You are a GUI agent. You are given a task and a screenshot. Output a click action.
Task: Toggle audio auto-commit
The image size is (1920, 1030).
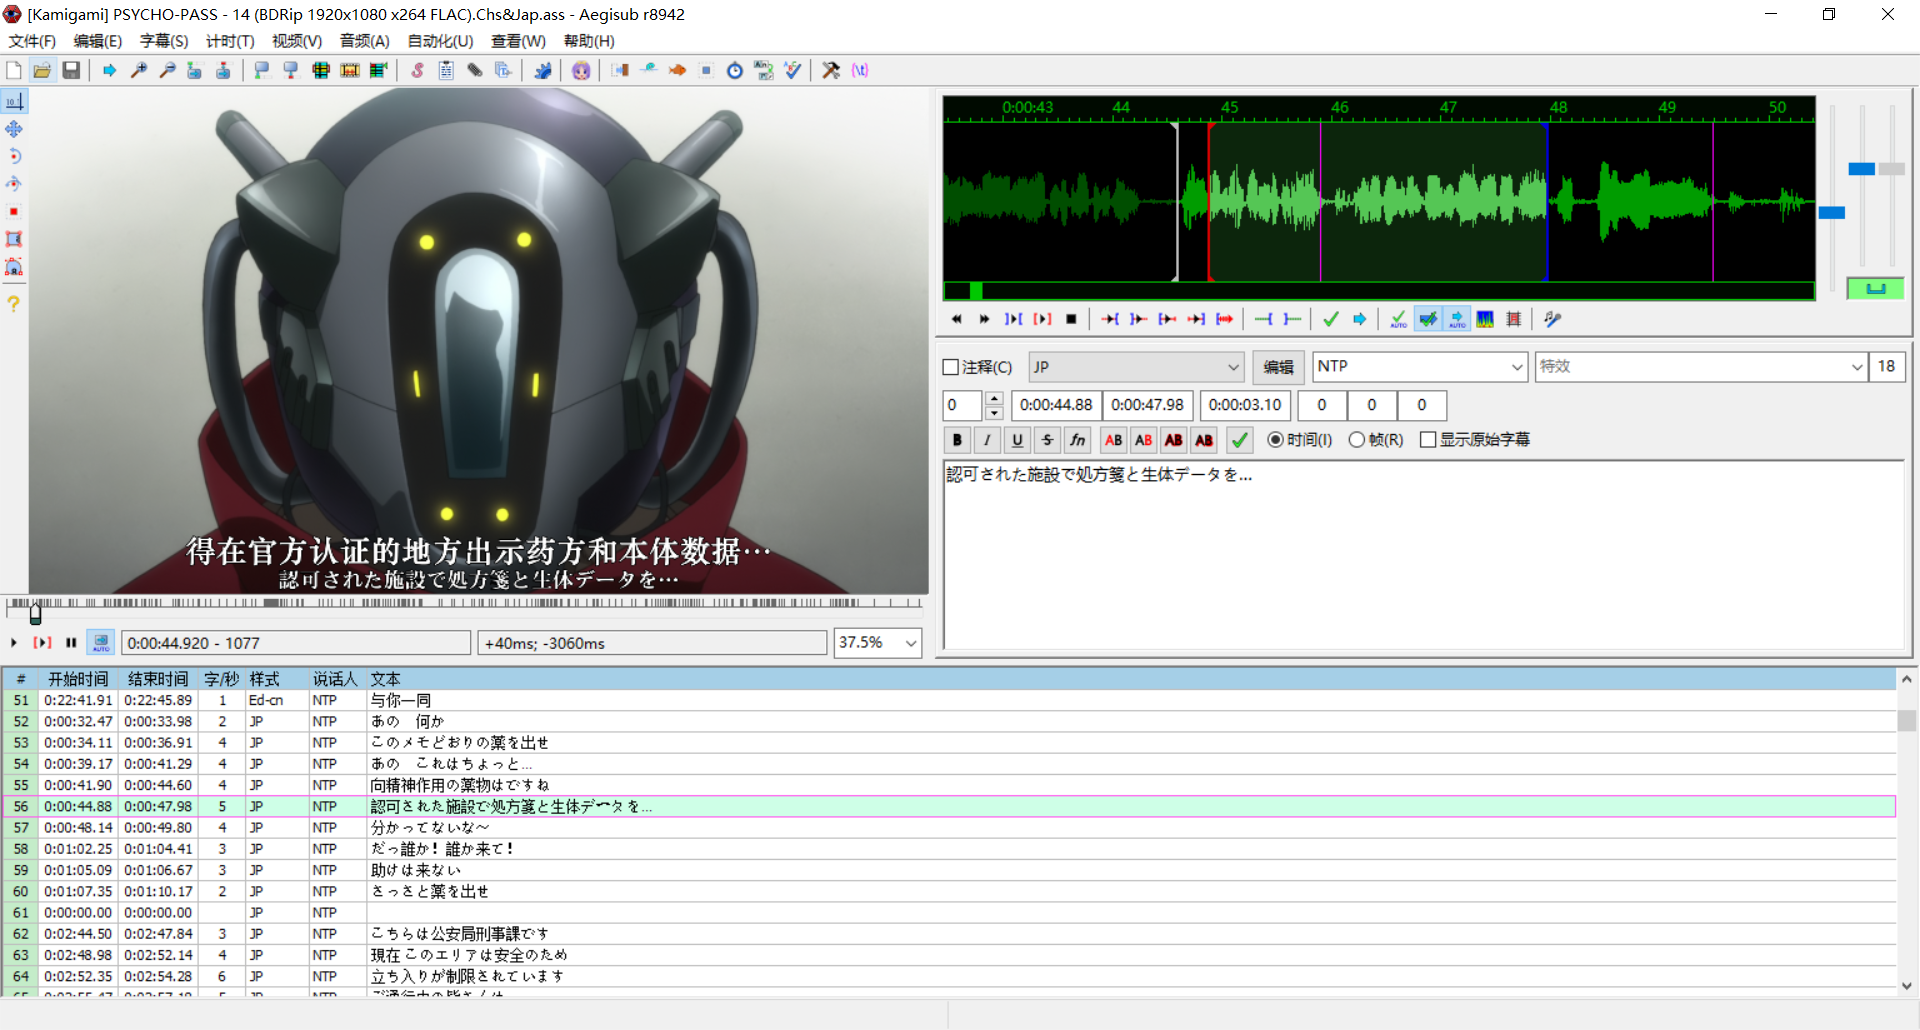tap(1398, 319)
